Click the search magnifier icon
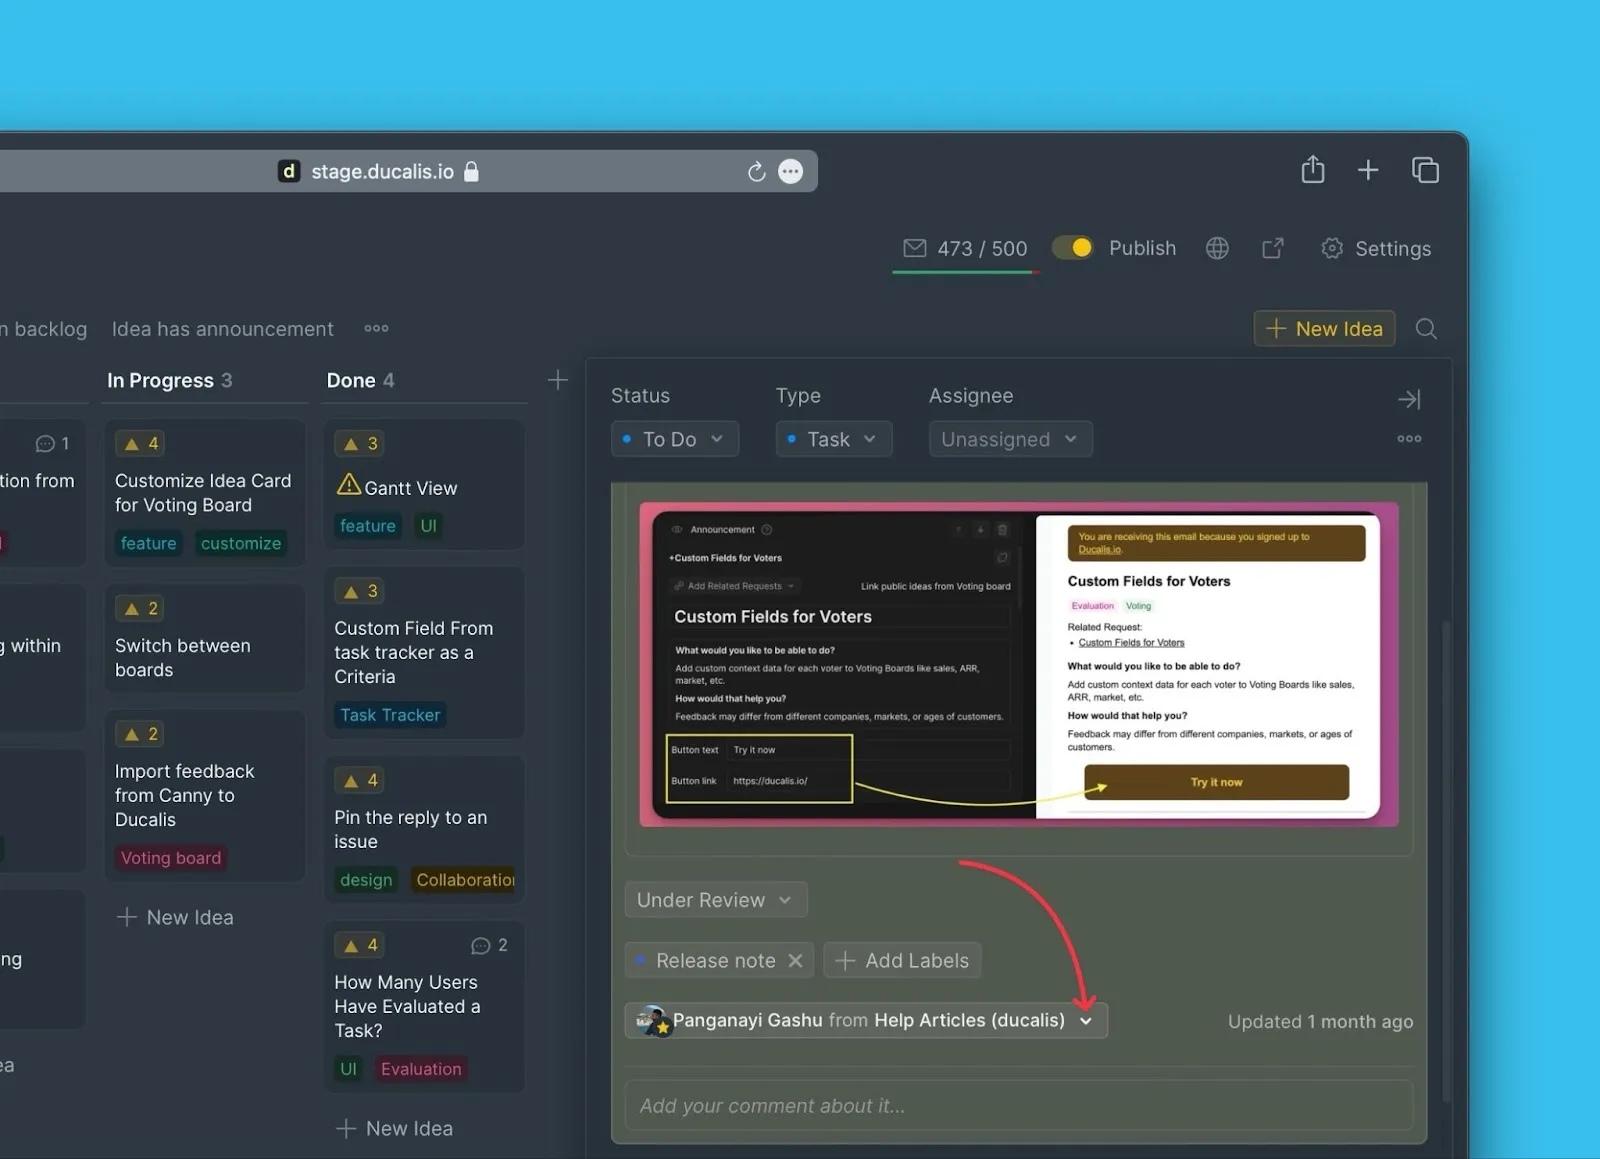 coord(1426,329)
